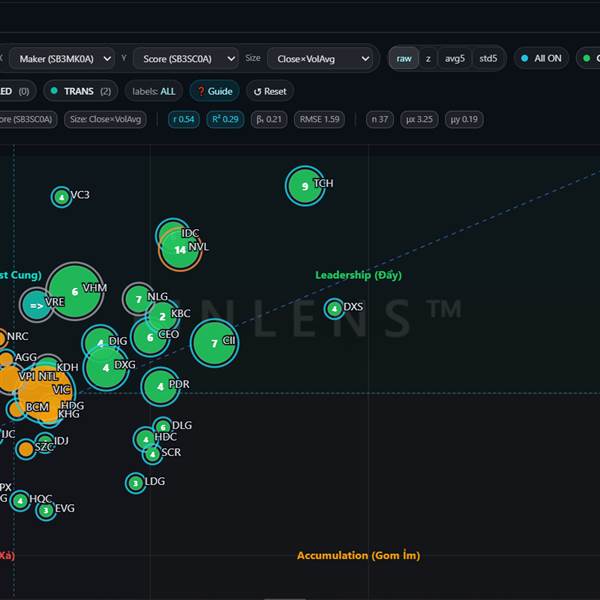Select the teal VRE arrow bubble
Image resolution: width=600 pixels, height=600 pixels.
pyautogui.click(x=36, y=303)
